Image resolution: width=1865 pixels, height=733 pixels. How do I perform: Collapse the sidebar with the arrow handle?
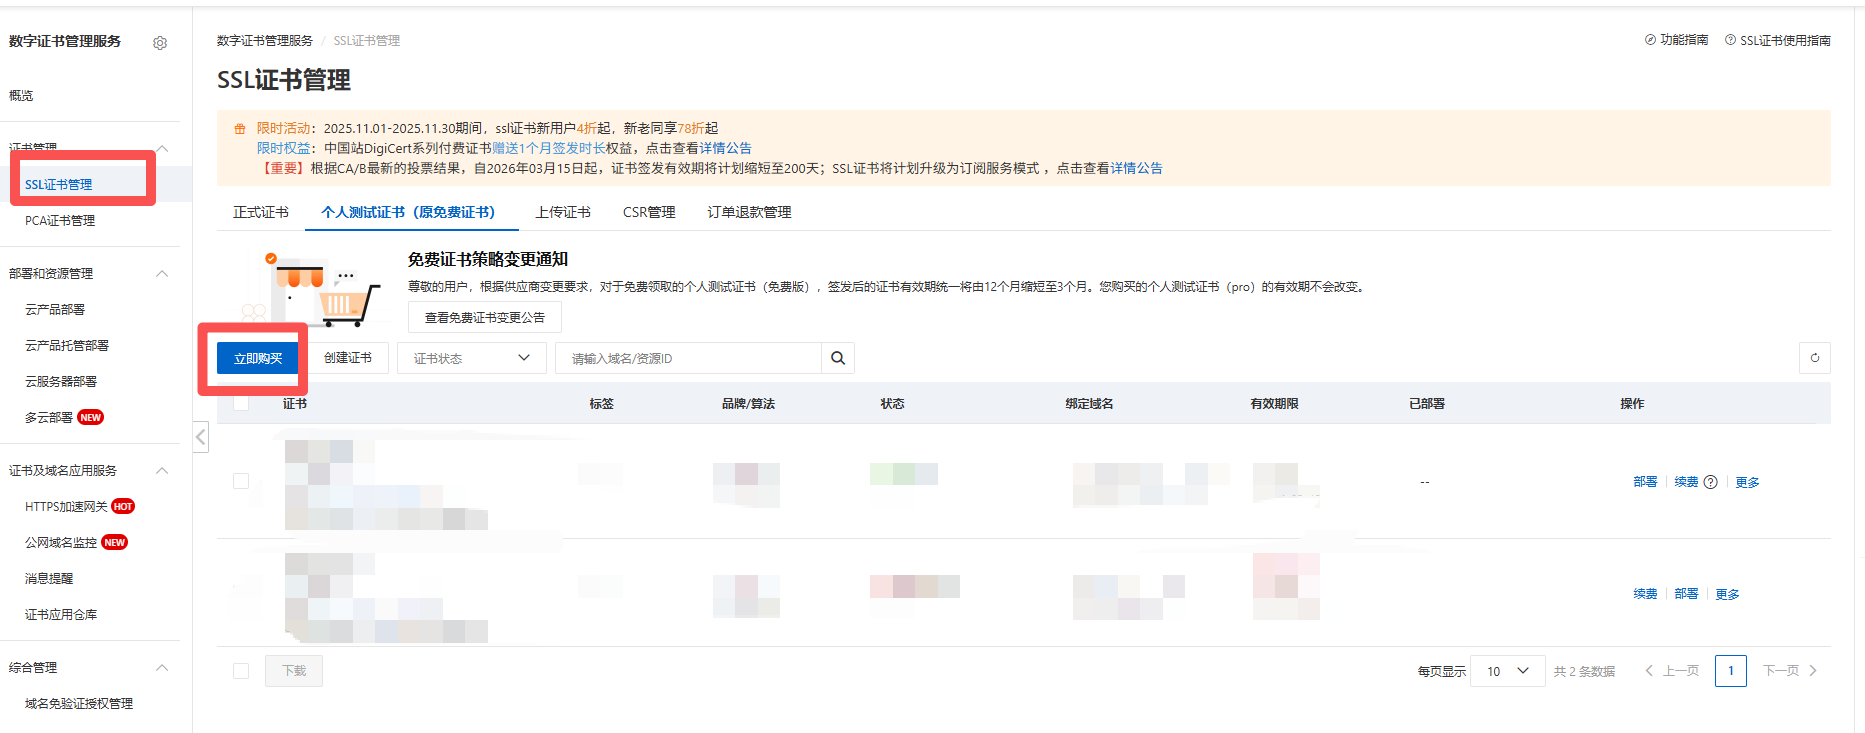coord(201,437)
